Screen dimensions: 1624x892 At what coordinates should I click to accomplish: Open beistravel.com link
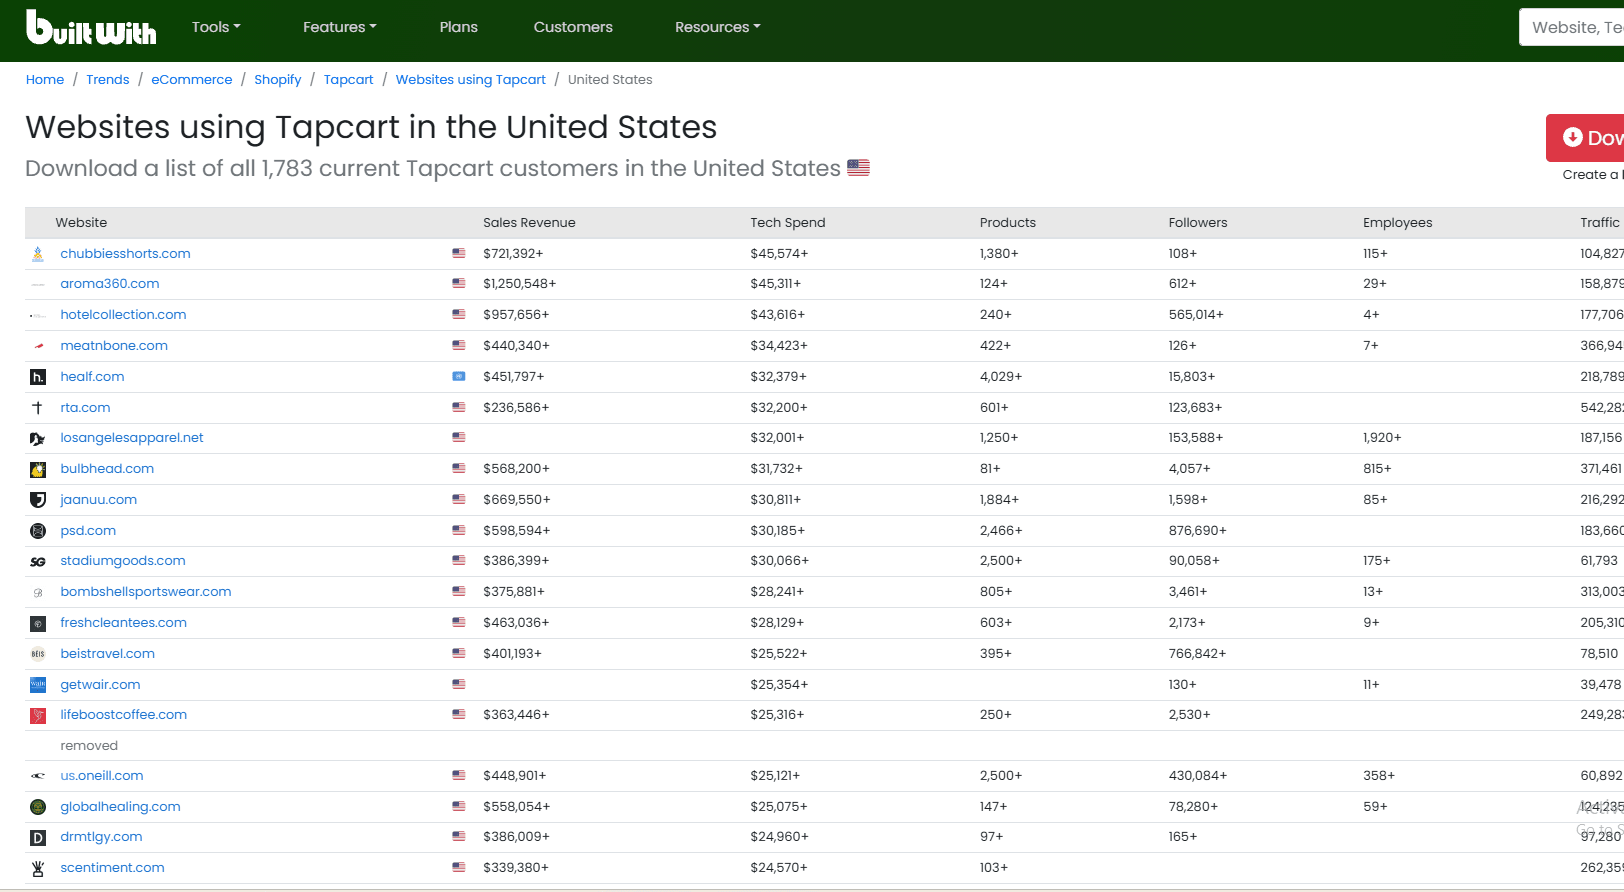coord(108,654)
